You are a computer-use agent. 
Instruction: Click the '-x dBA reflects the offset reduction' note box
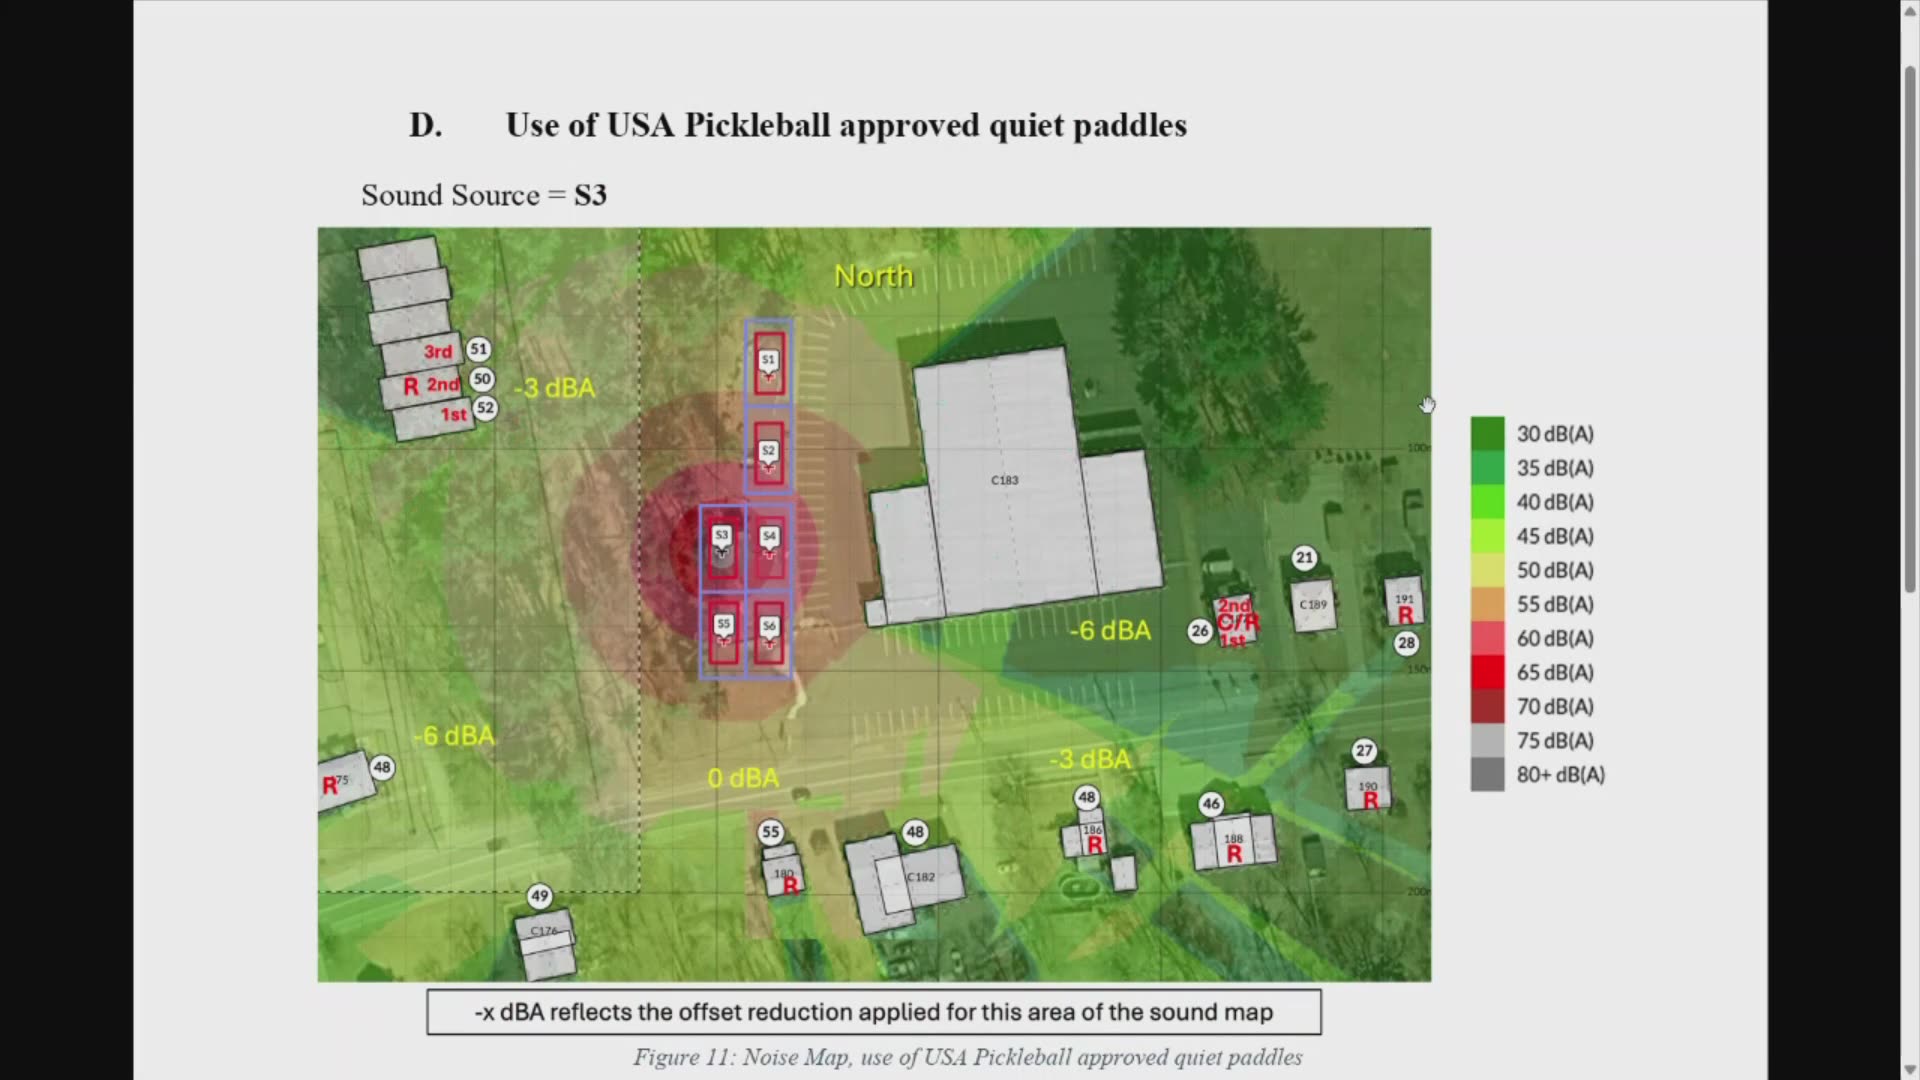point(874,1012)
